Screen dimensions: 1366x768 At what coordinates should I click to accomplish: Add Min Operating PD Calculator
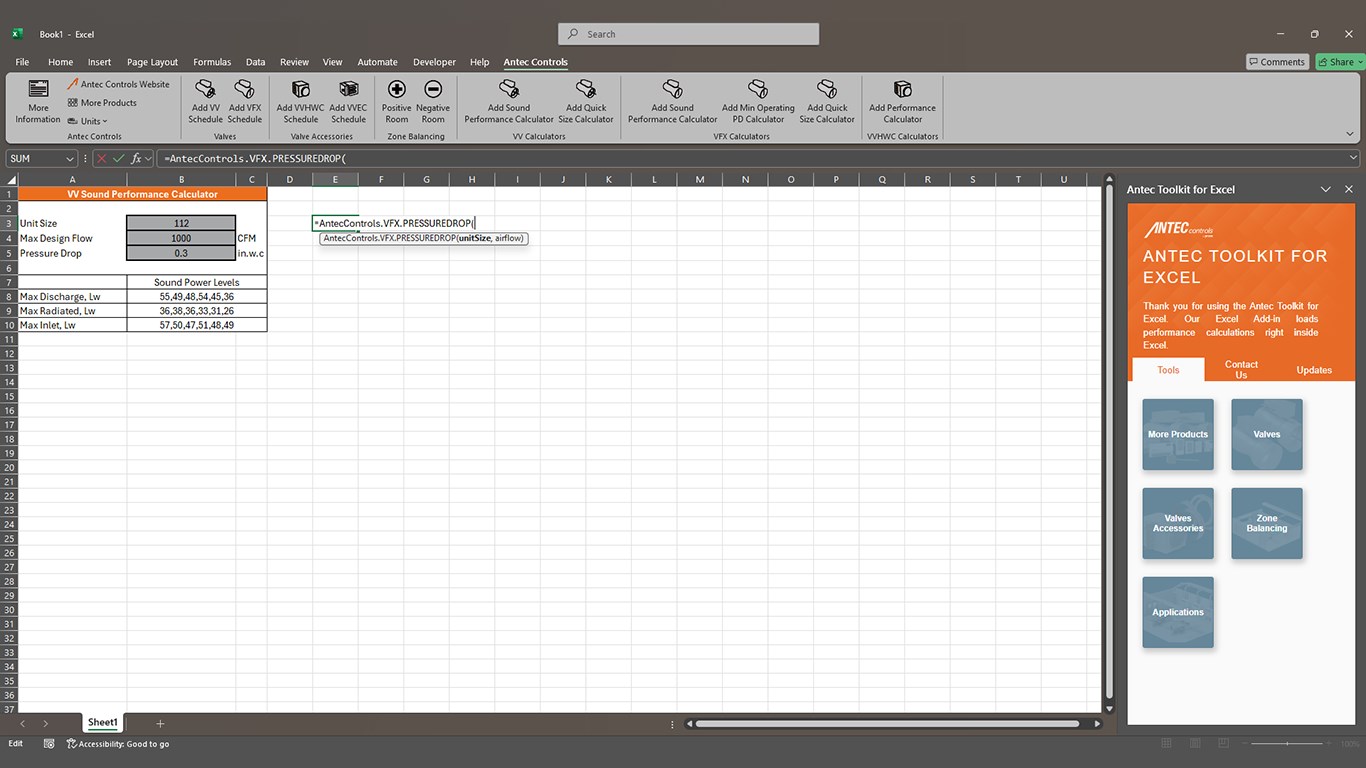(x=758, y=101)
